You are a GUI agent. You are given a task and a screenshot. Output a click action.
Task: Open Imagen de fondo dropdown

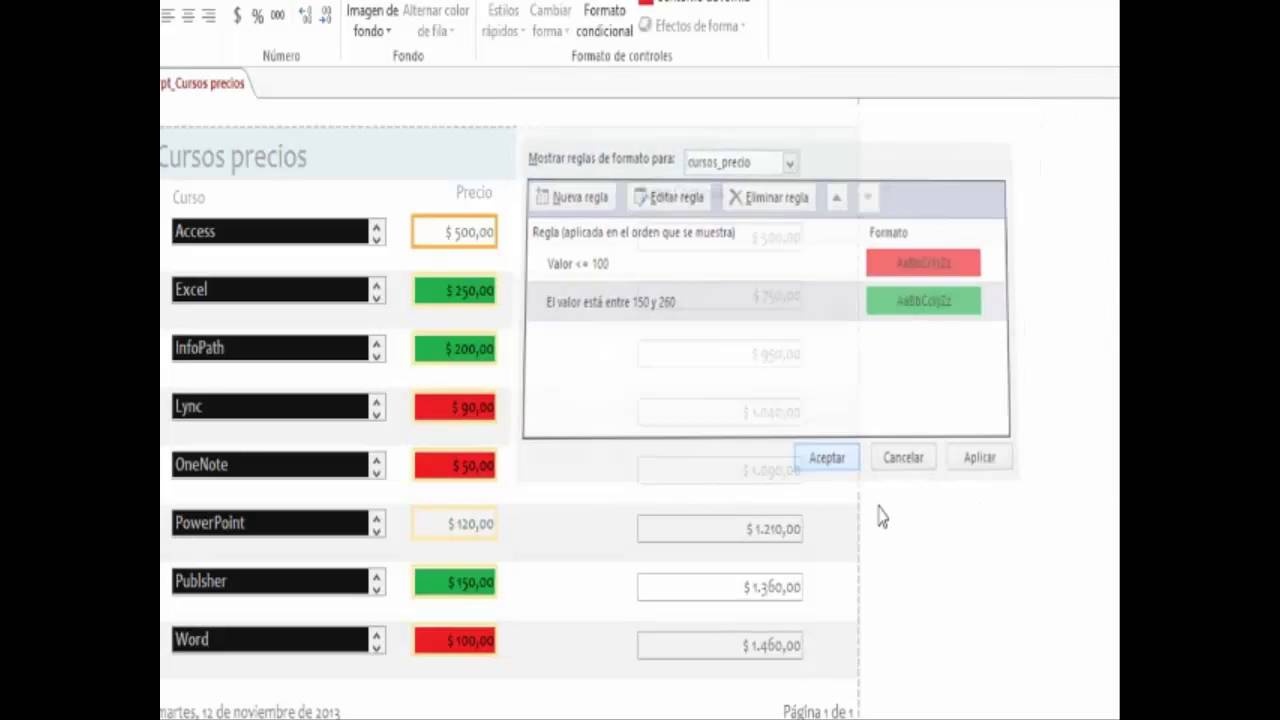click(372, 21)
